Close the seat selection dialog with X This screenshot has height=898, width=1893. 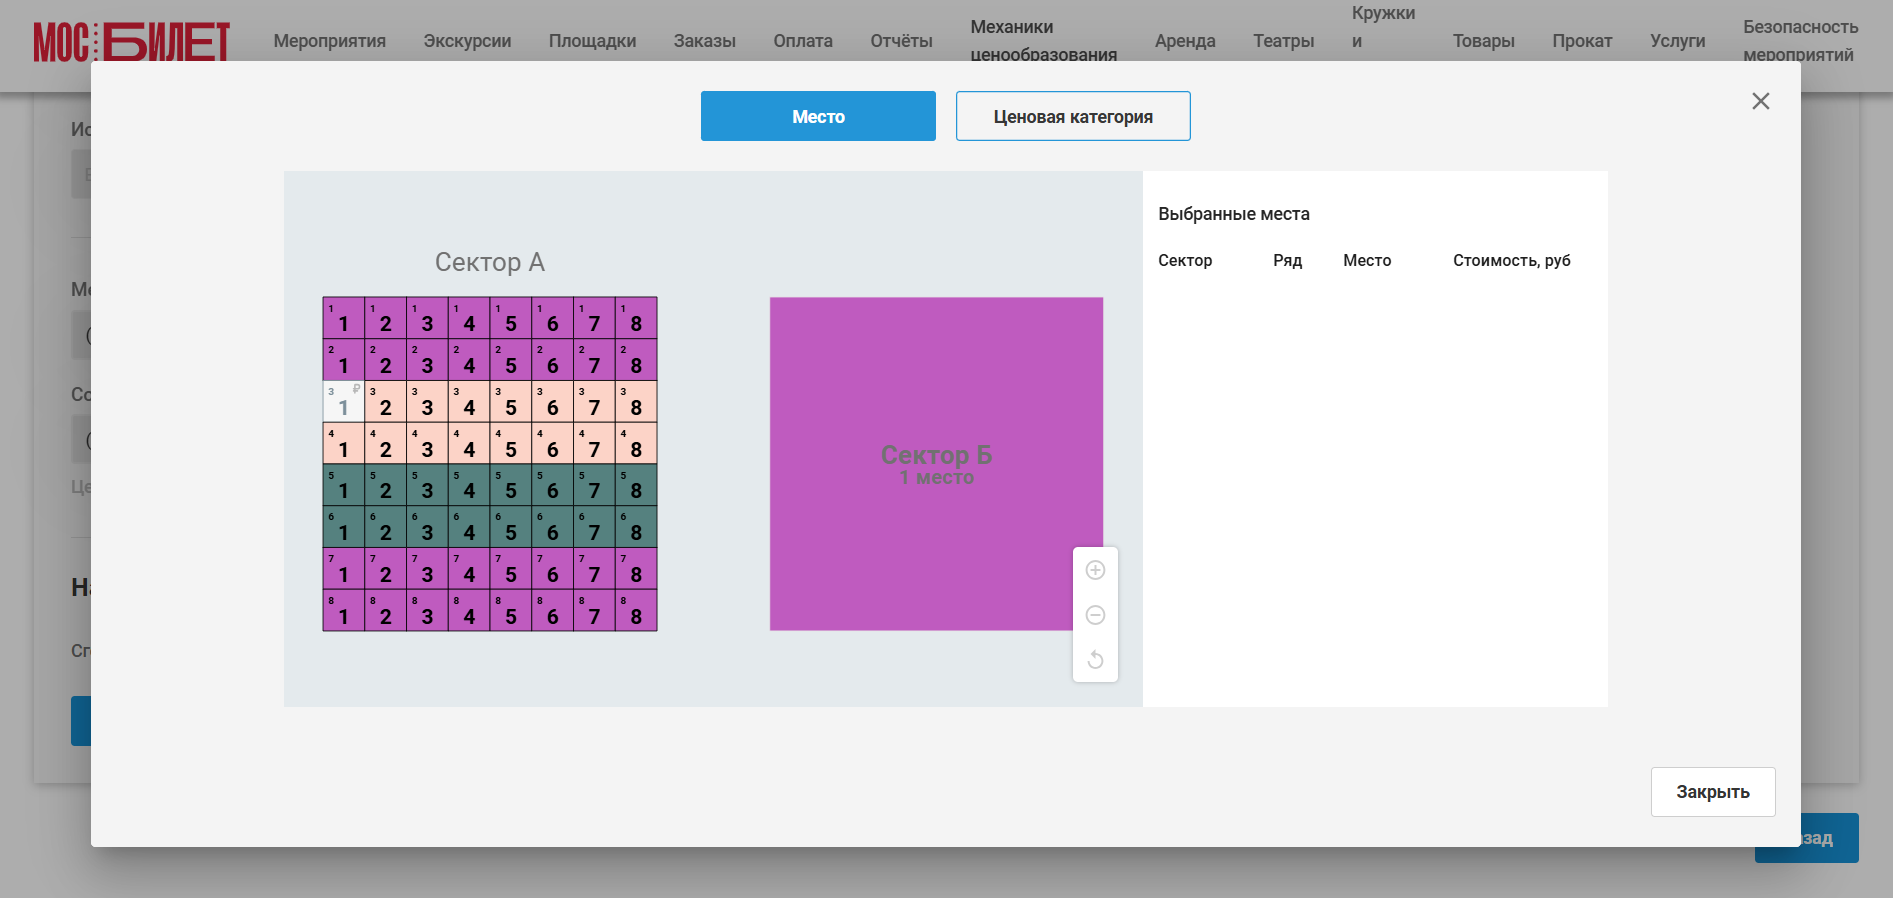[1761, 101]
